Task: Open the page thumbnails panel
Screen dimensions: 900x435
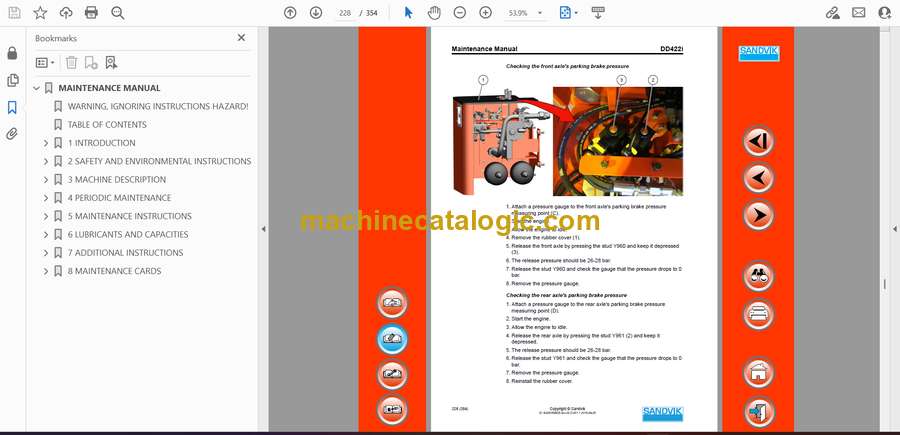Action: (x=12, y=80)
